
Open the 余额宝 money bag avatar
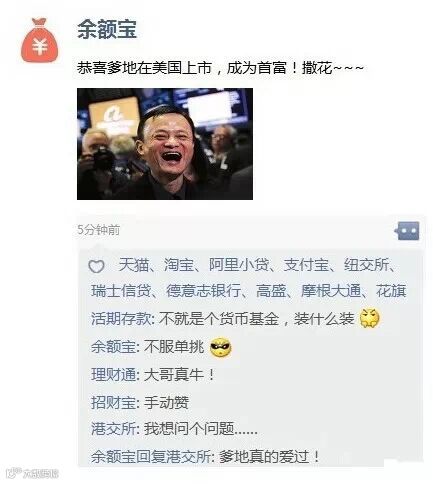[40, 40]
